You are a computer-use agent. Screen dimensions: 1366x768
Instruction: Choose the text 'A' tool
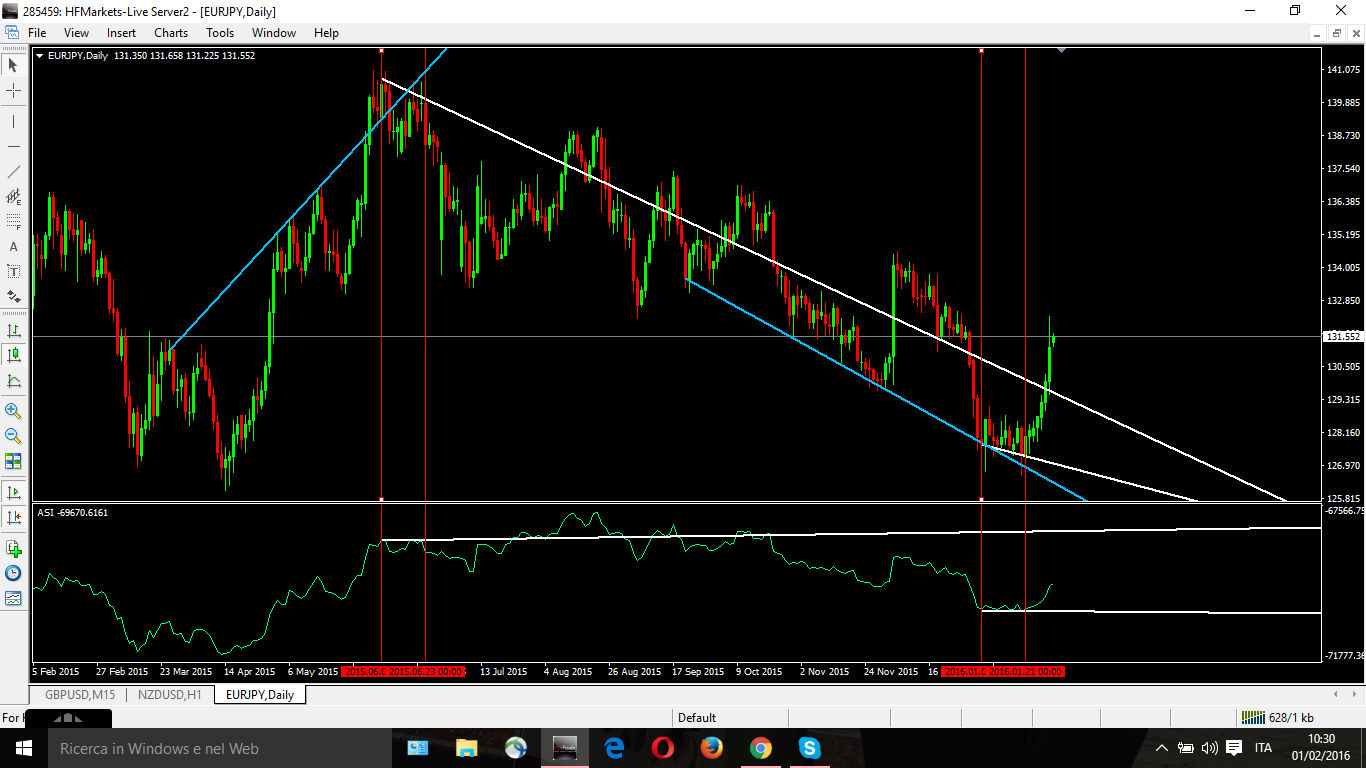[13, 246]
